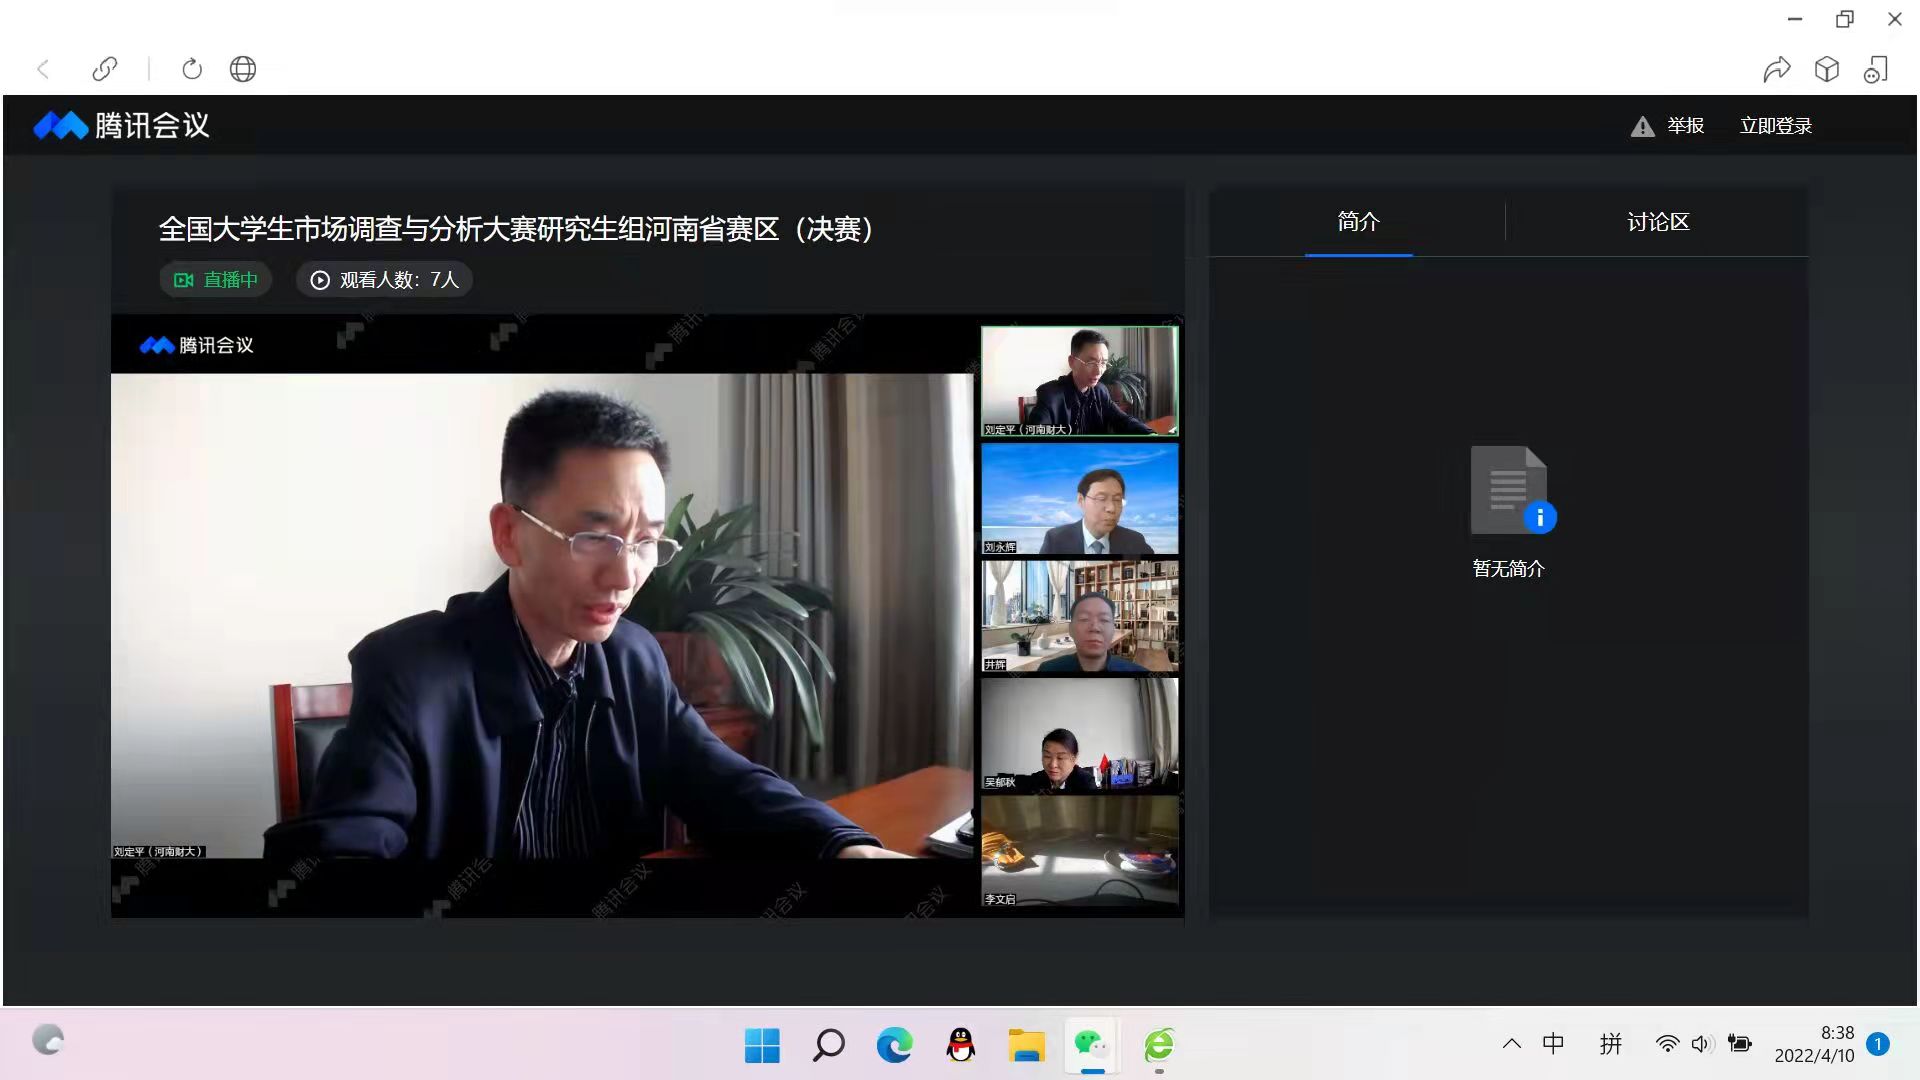The height and width of the screenshot is (1080, 1920).
Task: Click the back arrow icon
Action: 43,69
